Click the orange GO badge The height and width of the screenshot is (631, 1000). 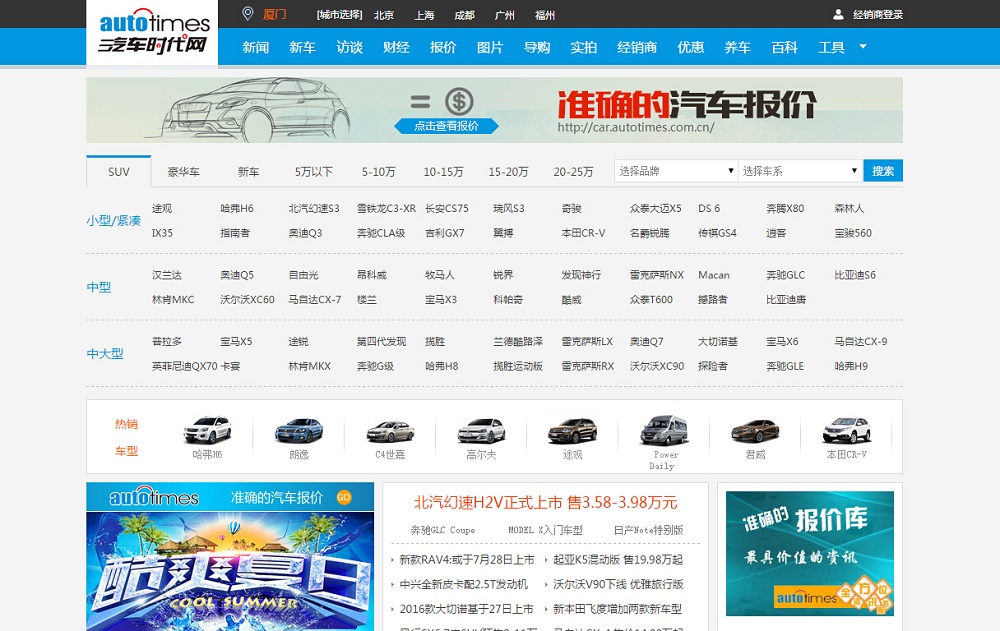(344, 497)
